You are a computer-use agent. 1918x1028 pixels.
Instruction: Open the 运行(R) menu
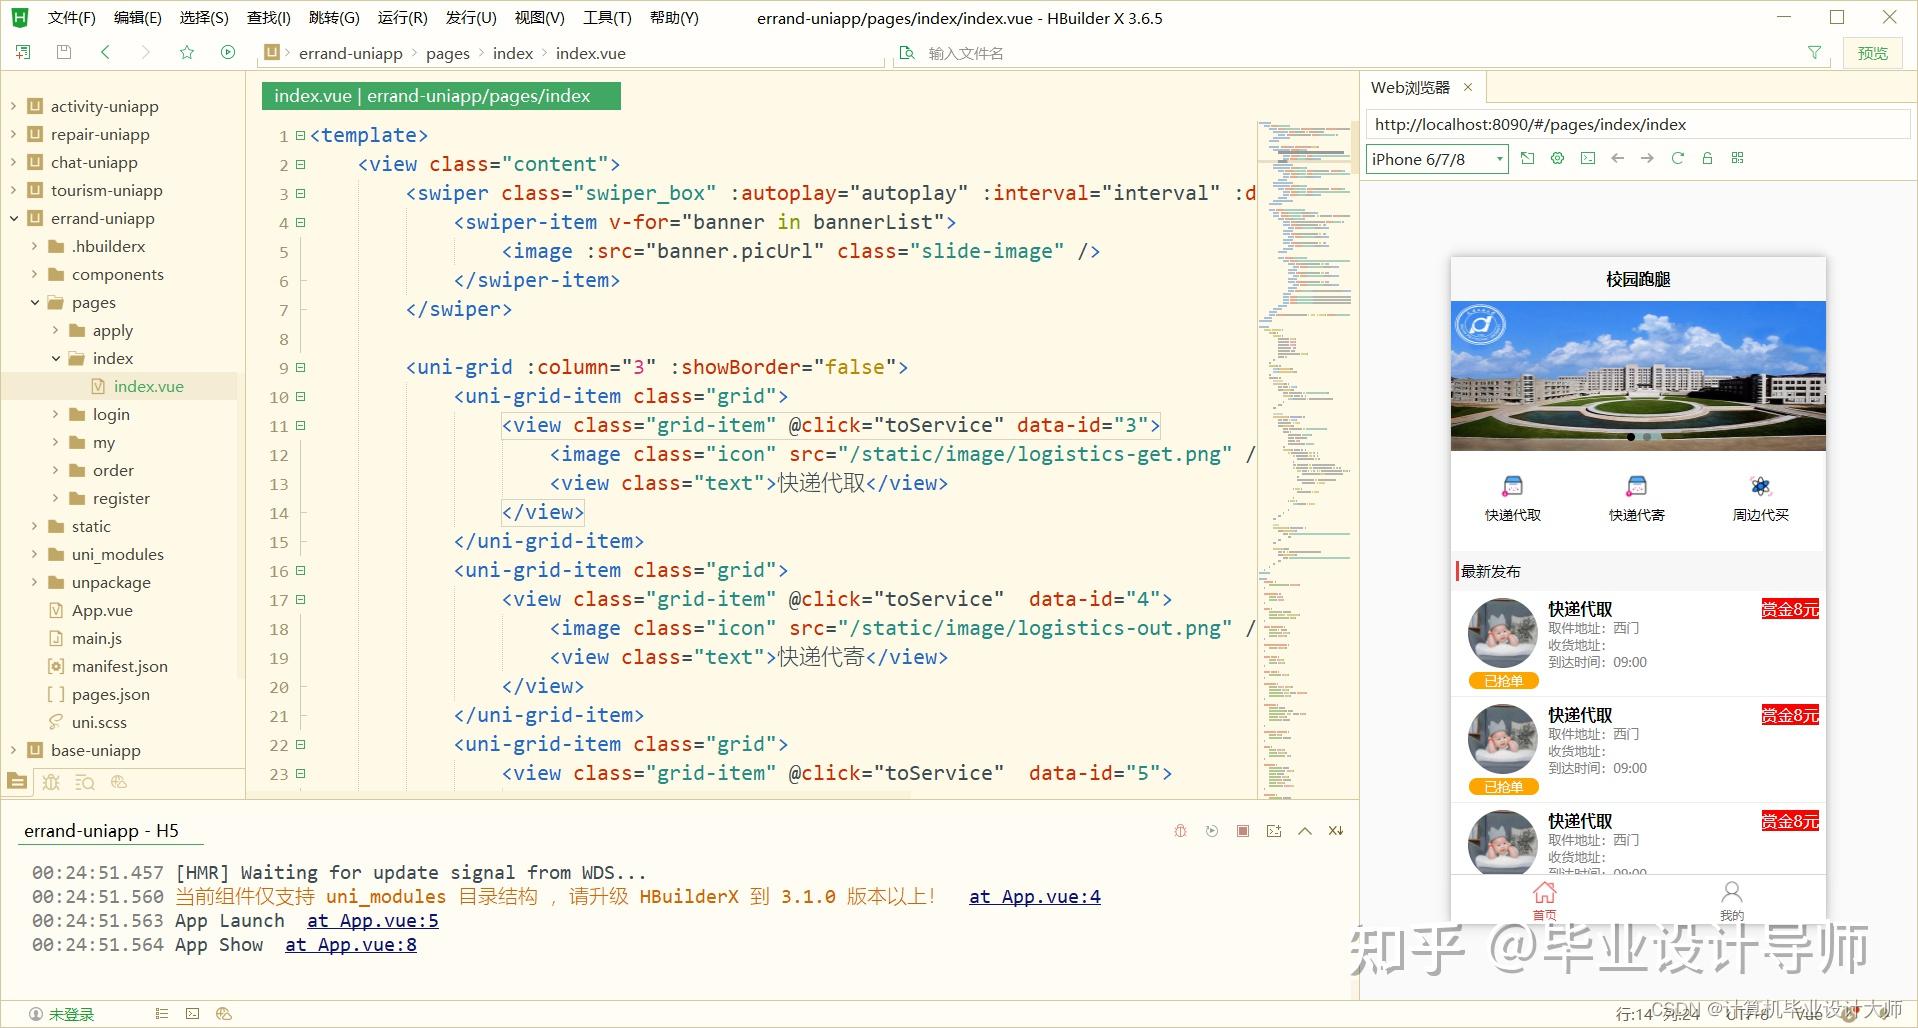click(x=402, y=18)
